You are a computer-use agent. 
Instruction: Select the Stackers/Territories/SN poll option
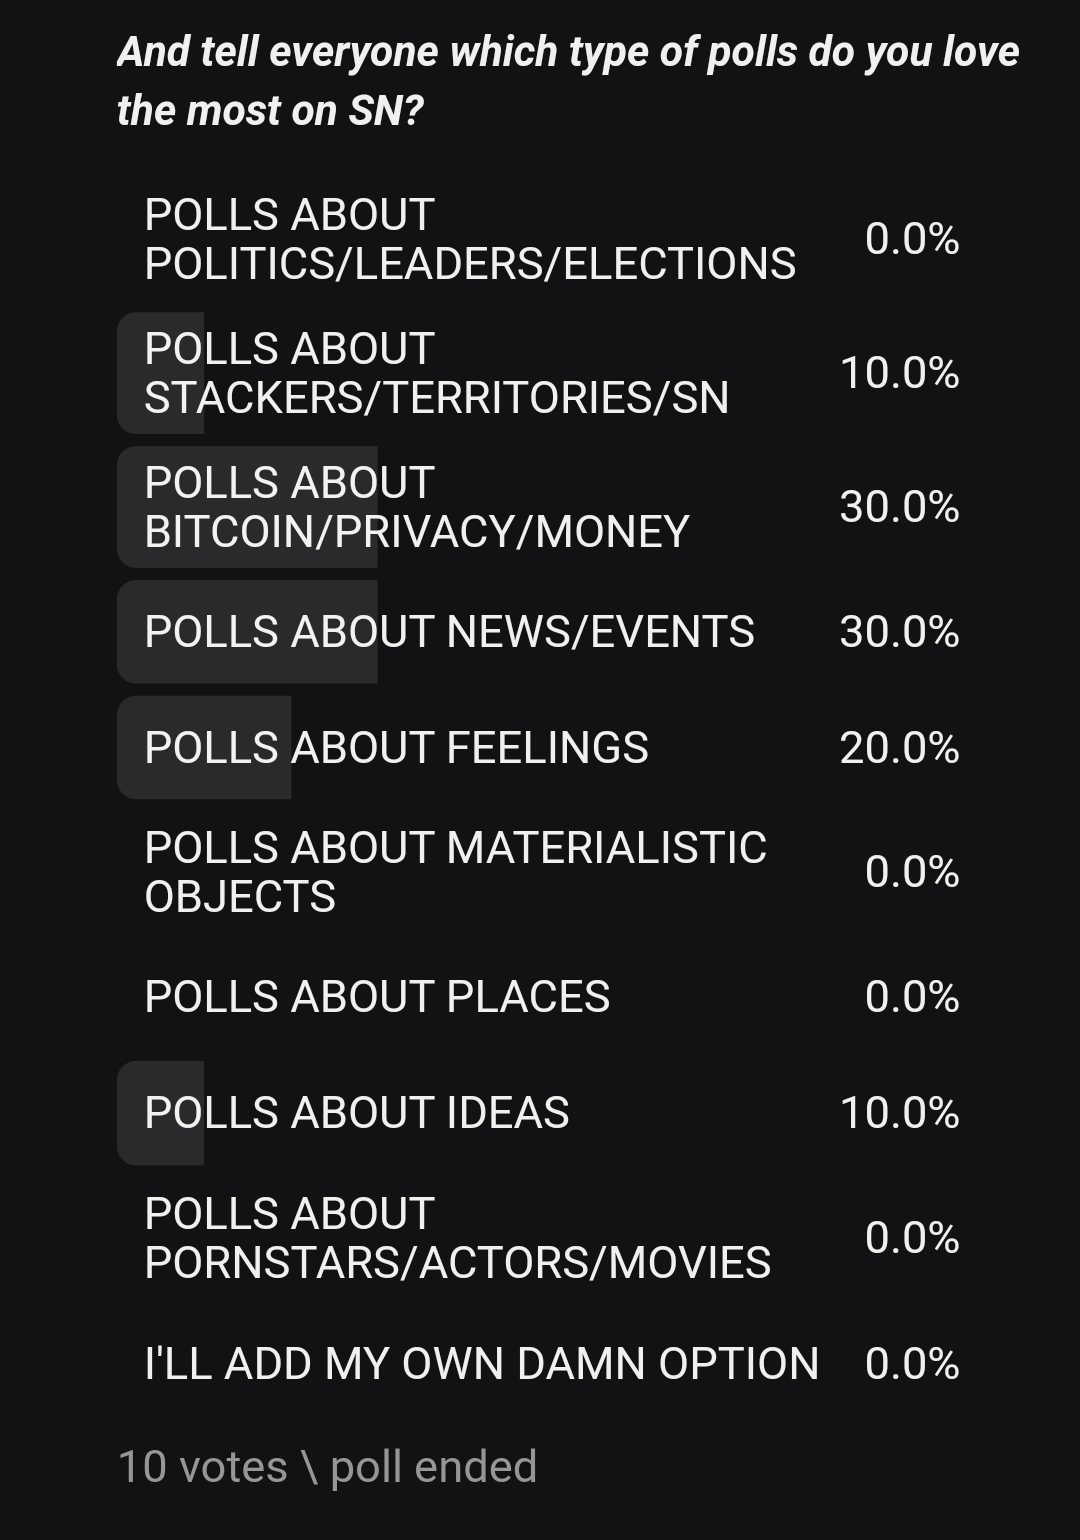pos(436,373)
